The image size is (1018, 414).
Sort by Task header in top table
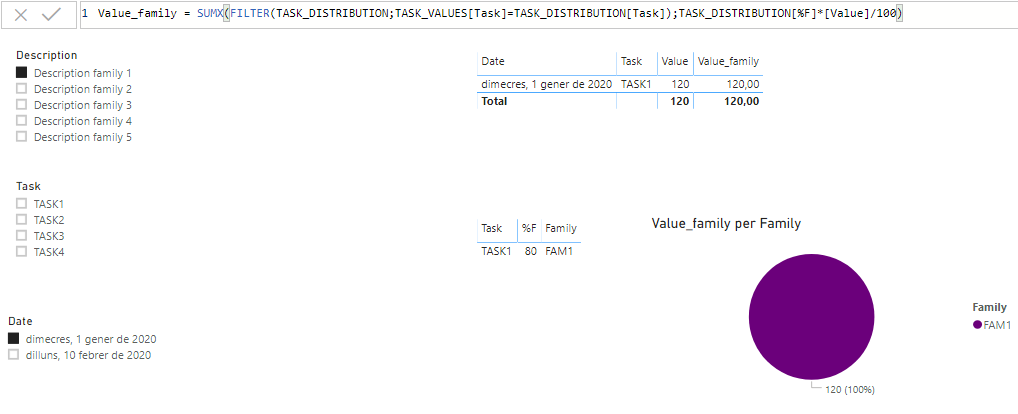coord(631,62)
